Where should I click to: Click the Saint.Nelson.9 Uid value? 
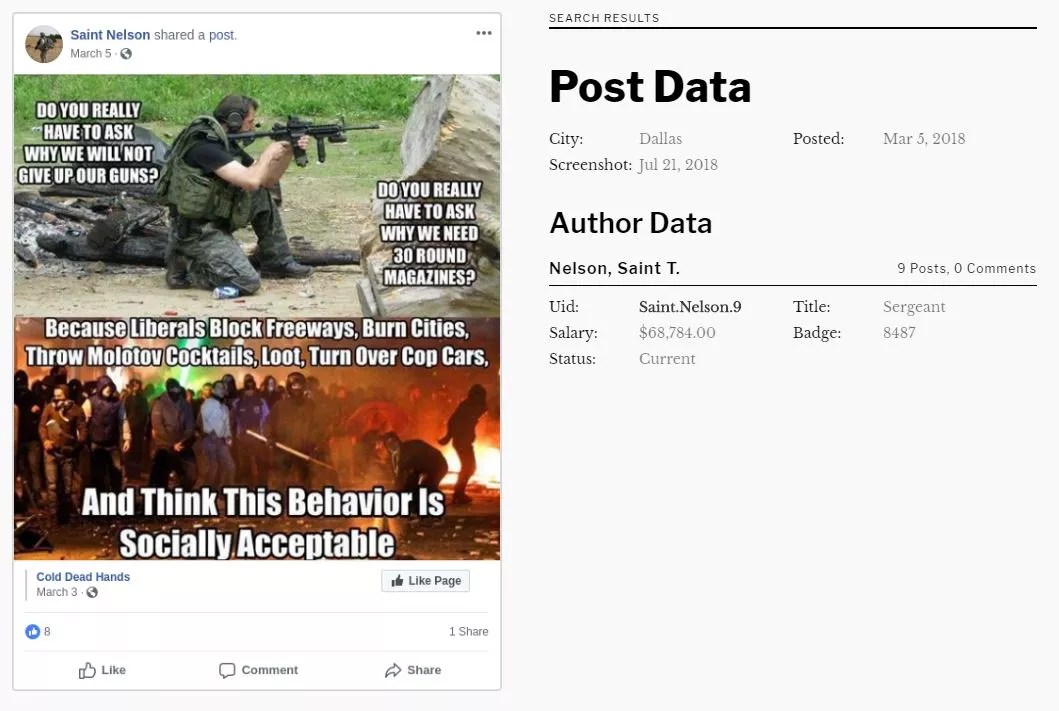point(690,307)
